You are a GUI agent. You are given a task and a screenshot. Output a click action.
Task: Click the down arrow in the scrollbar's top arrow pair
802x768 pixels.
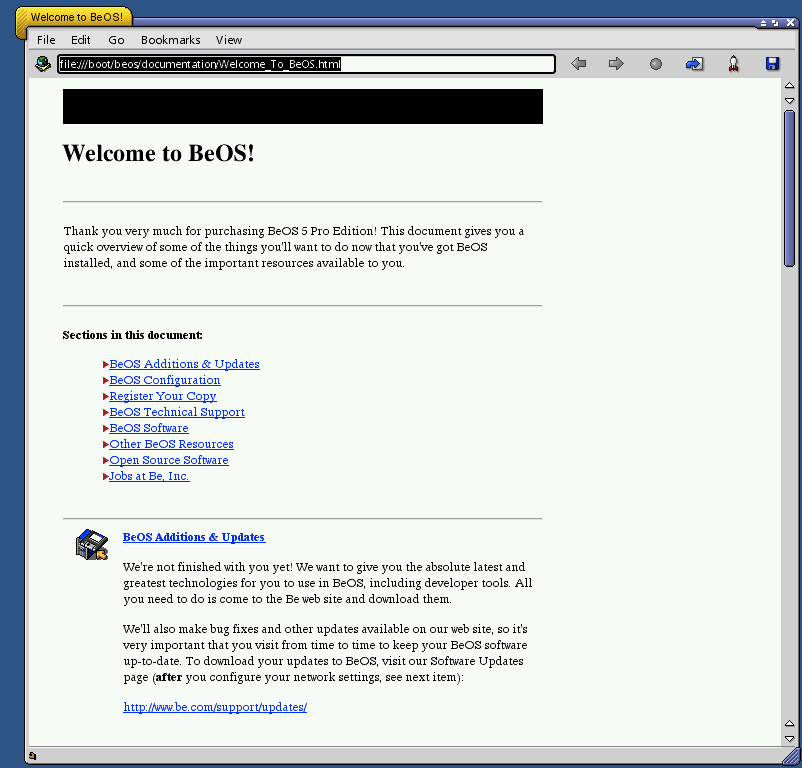point(790,101)
